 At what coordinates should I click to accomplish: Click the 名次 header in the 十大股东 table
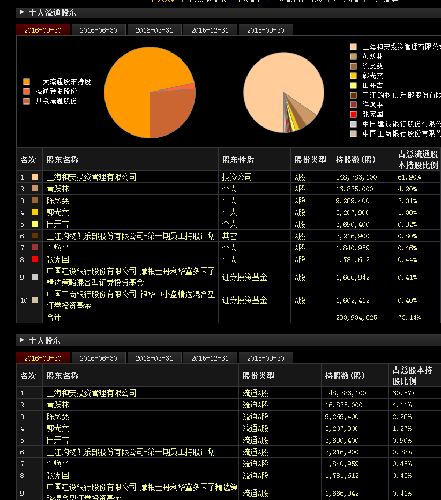[28, 376]
